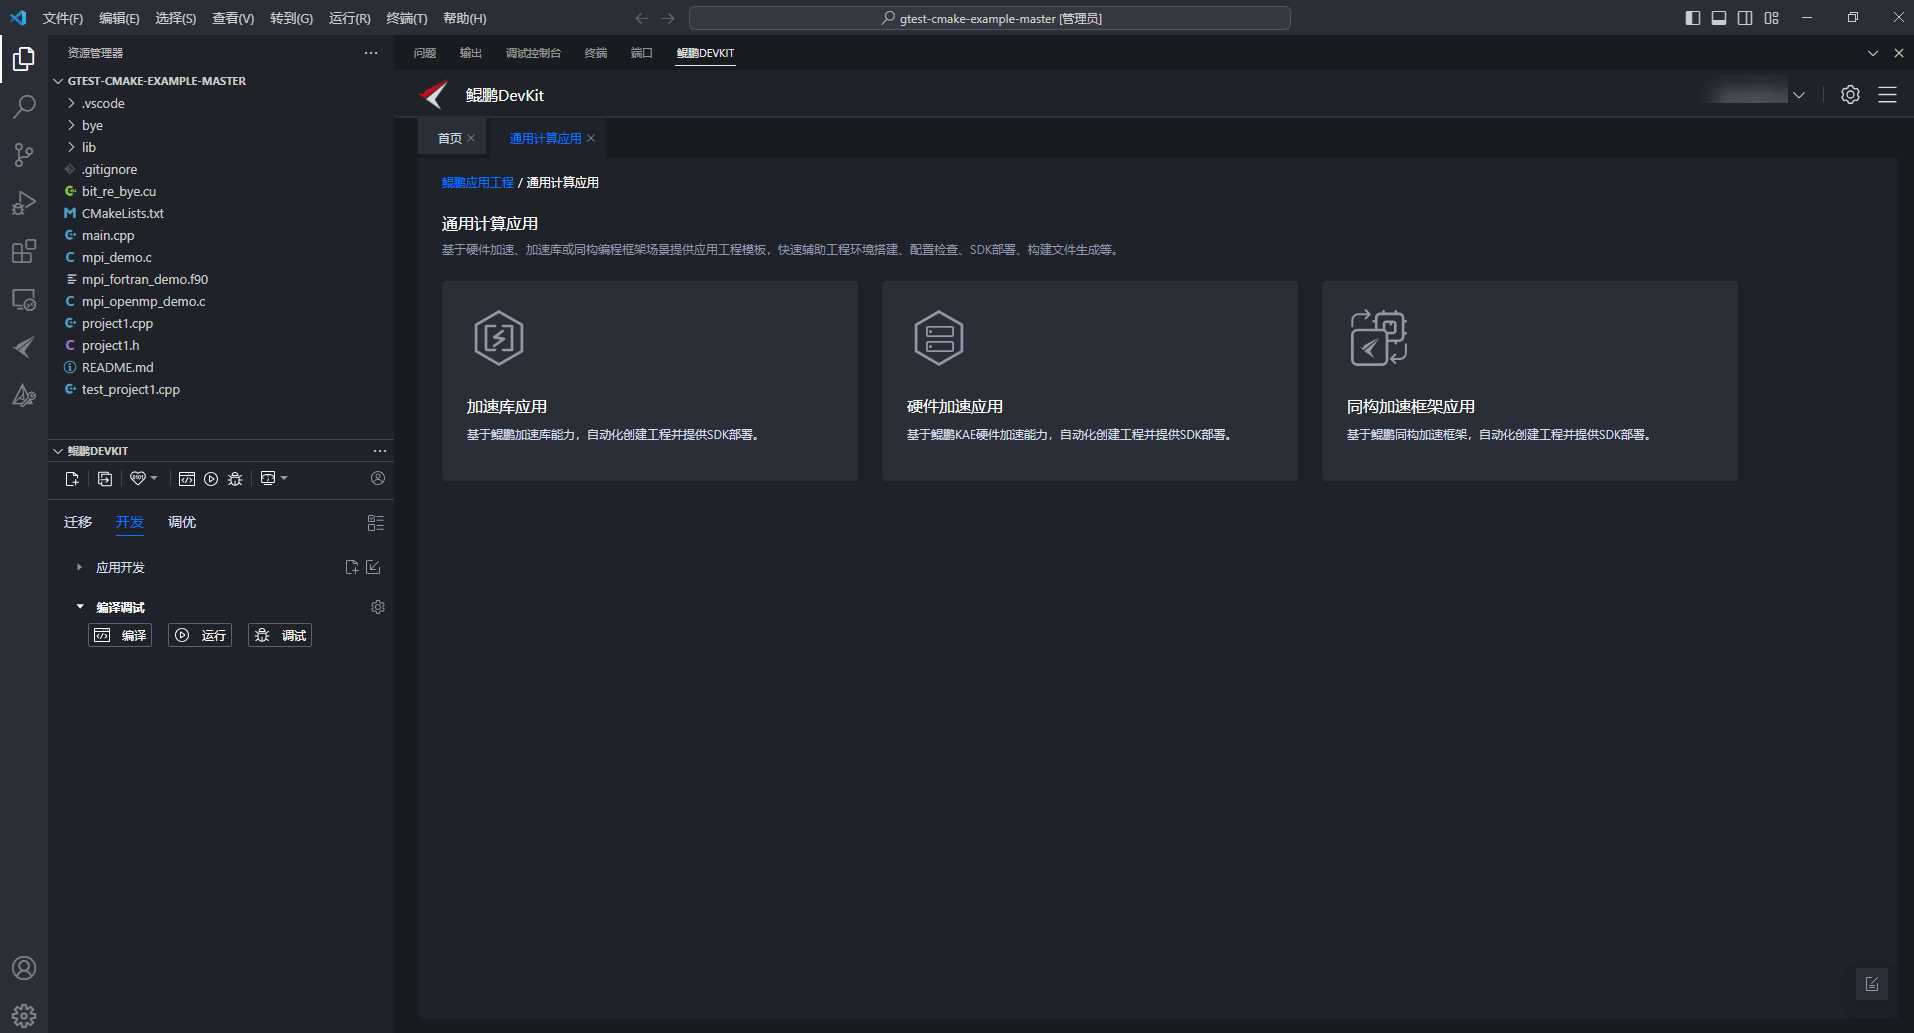Click the 调试 button
The image size is (1914, 1033).
(x=280, y=635)
